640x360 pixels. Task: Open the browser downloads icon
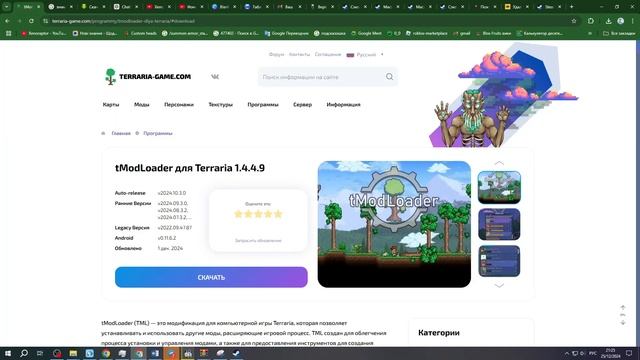[608, 21]
